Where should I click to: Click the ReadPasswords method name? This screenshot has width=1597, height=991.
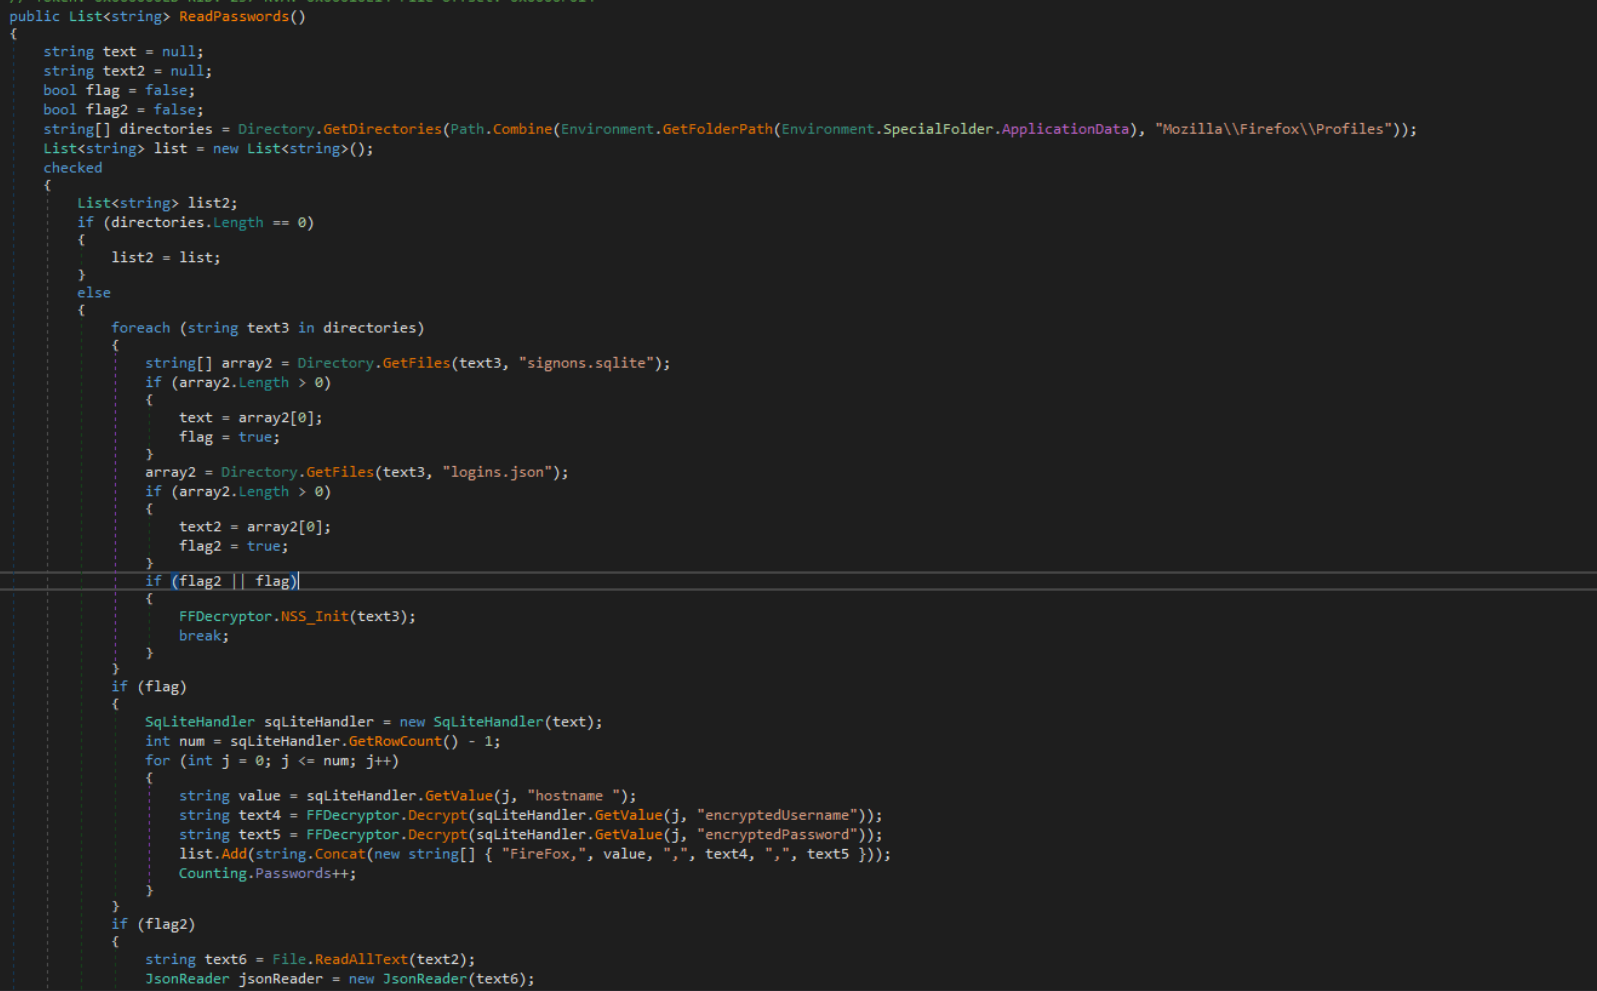coord(234,16)
